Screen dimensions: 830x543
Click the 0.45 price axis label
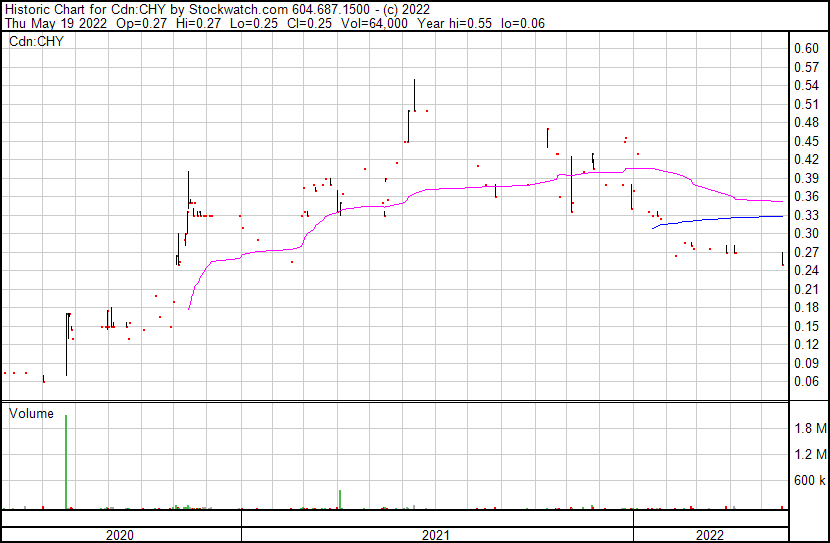pyautogui.click(x=806, y=141)
